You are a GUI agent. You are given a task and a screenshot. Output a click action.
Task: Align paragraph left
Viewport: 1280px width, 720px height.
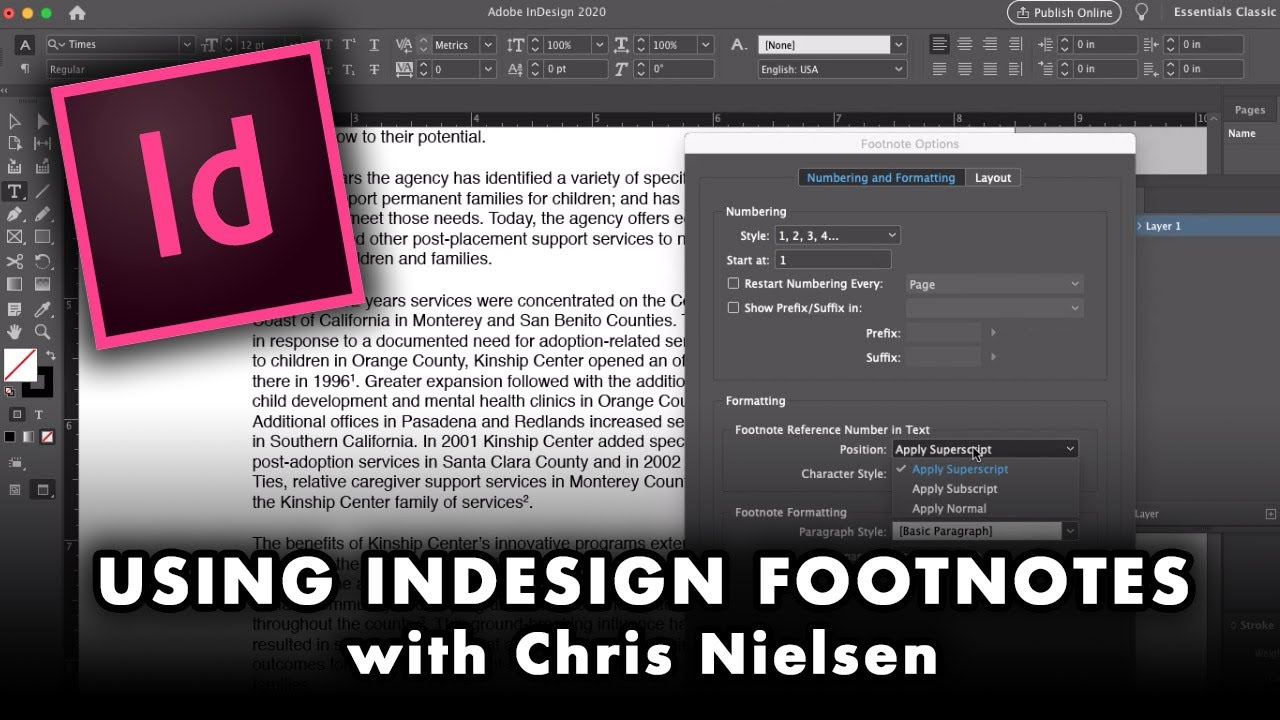[x=939, y=44]
